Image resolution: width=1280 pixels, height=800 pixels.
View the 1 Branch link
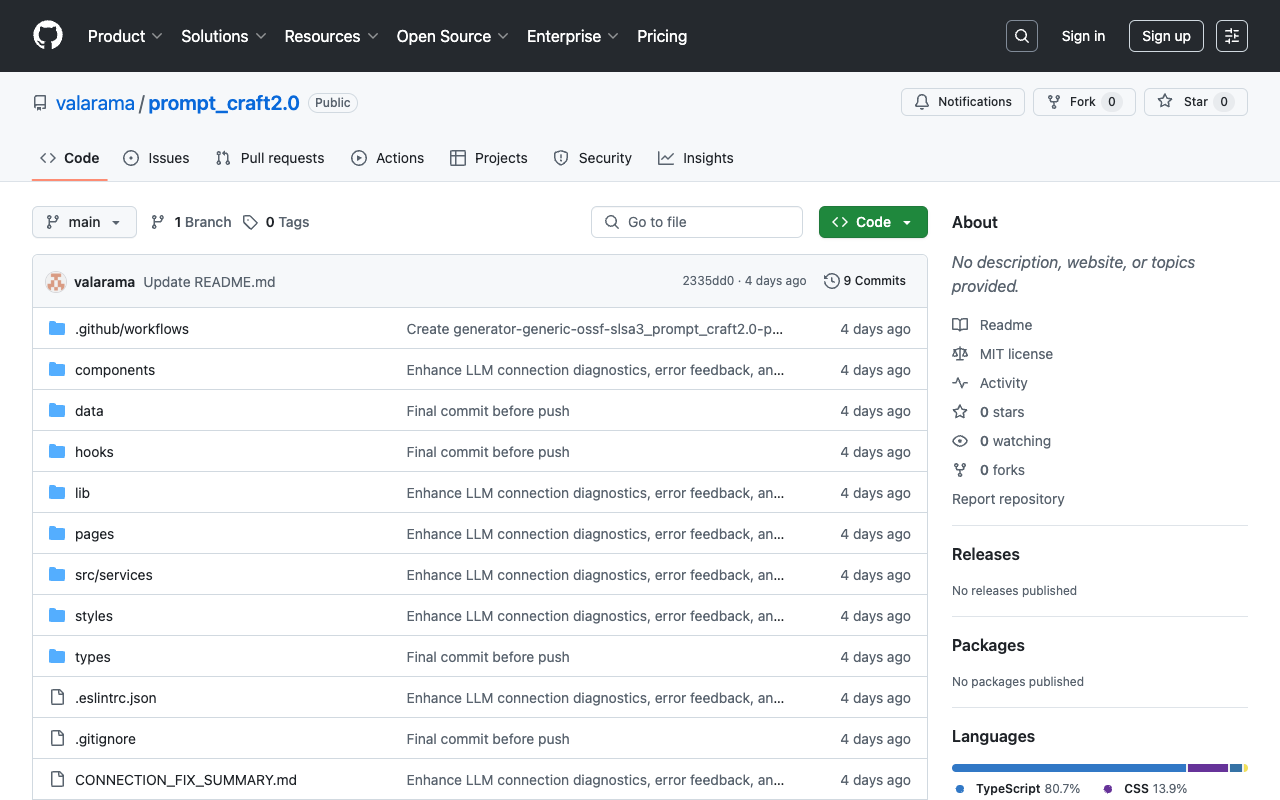[x=191, y=222]
